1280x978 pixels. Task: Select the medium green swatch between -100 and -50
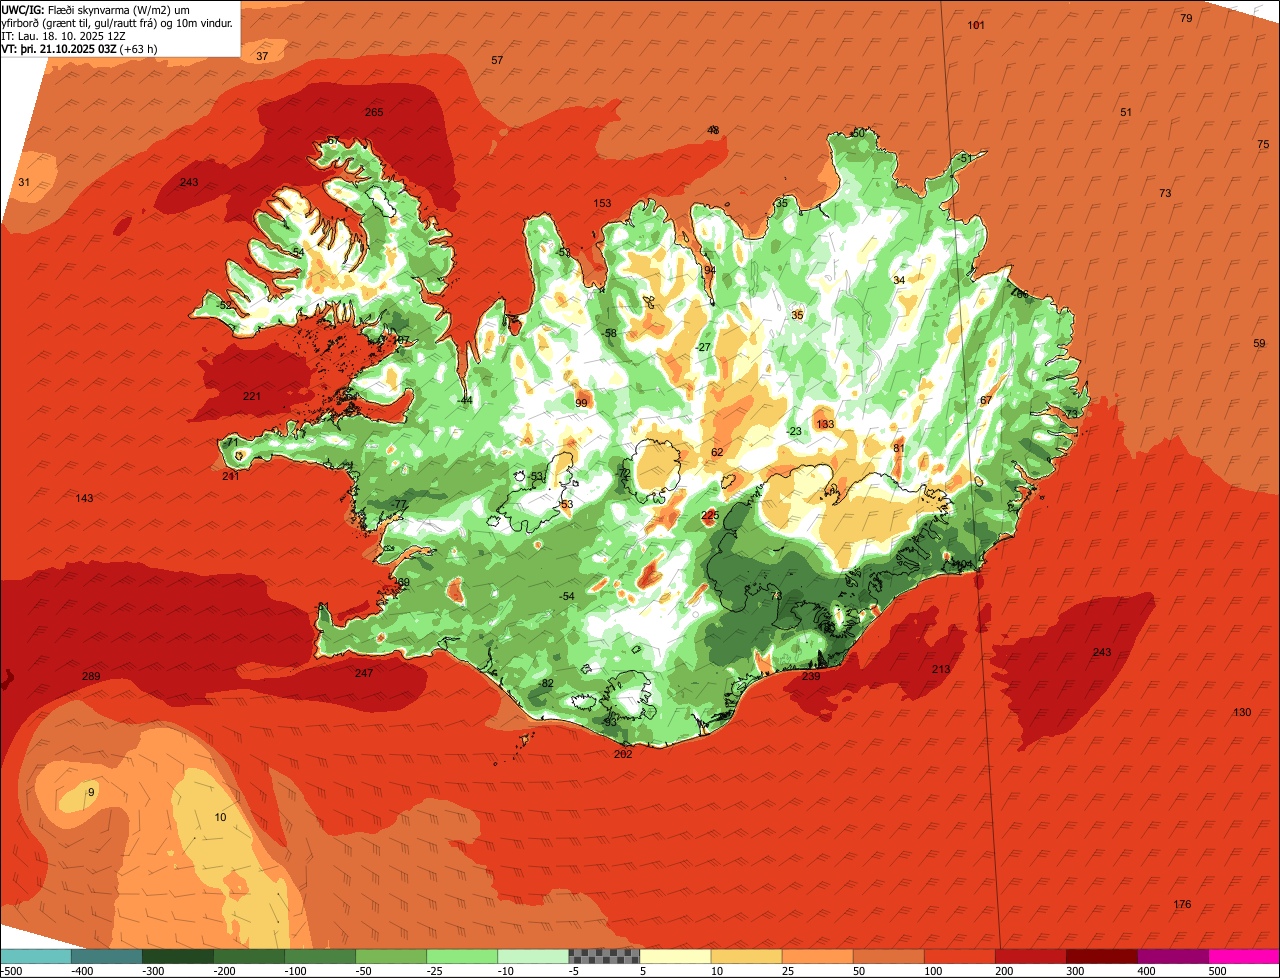[x=321, y=956]
